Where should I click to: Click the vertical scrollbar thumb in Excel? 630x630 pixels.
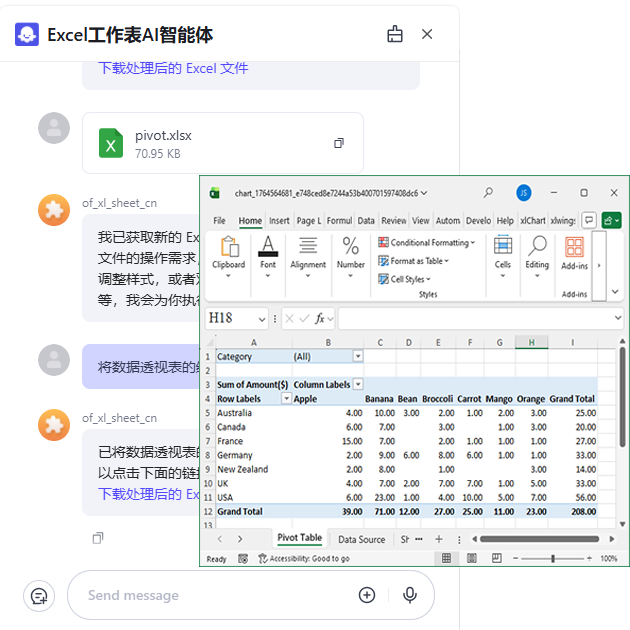point(622,397)
